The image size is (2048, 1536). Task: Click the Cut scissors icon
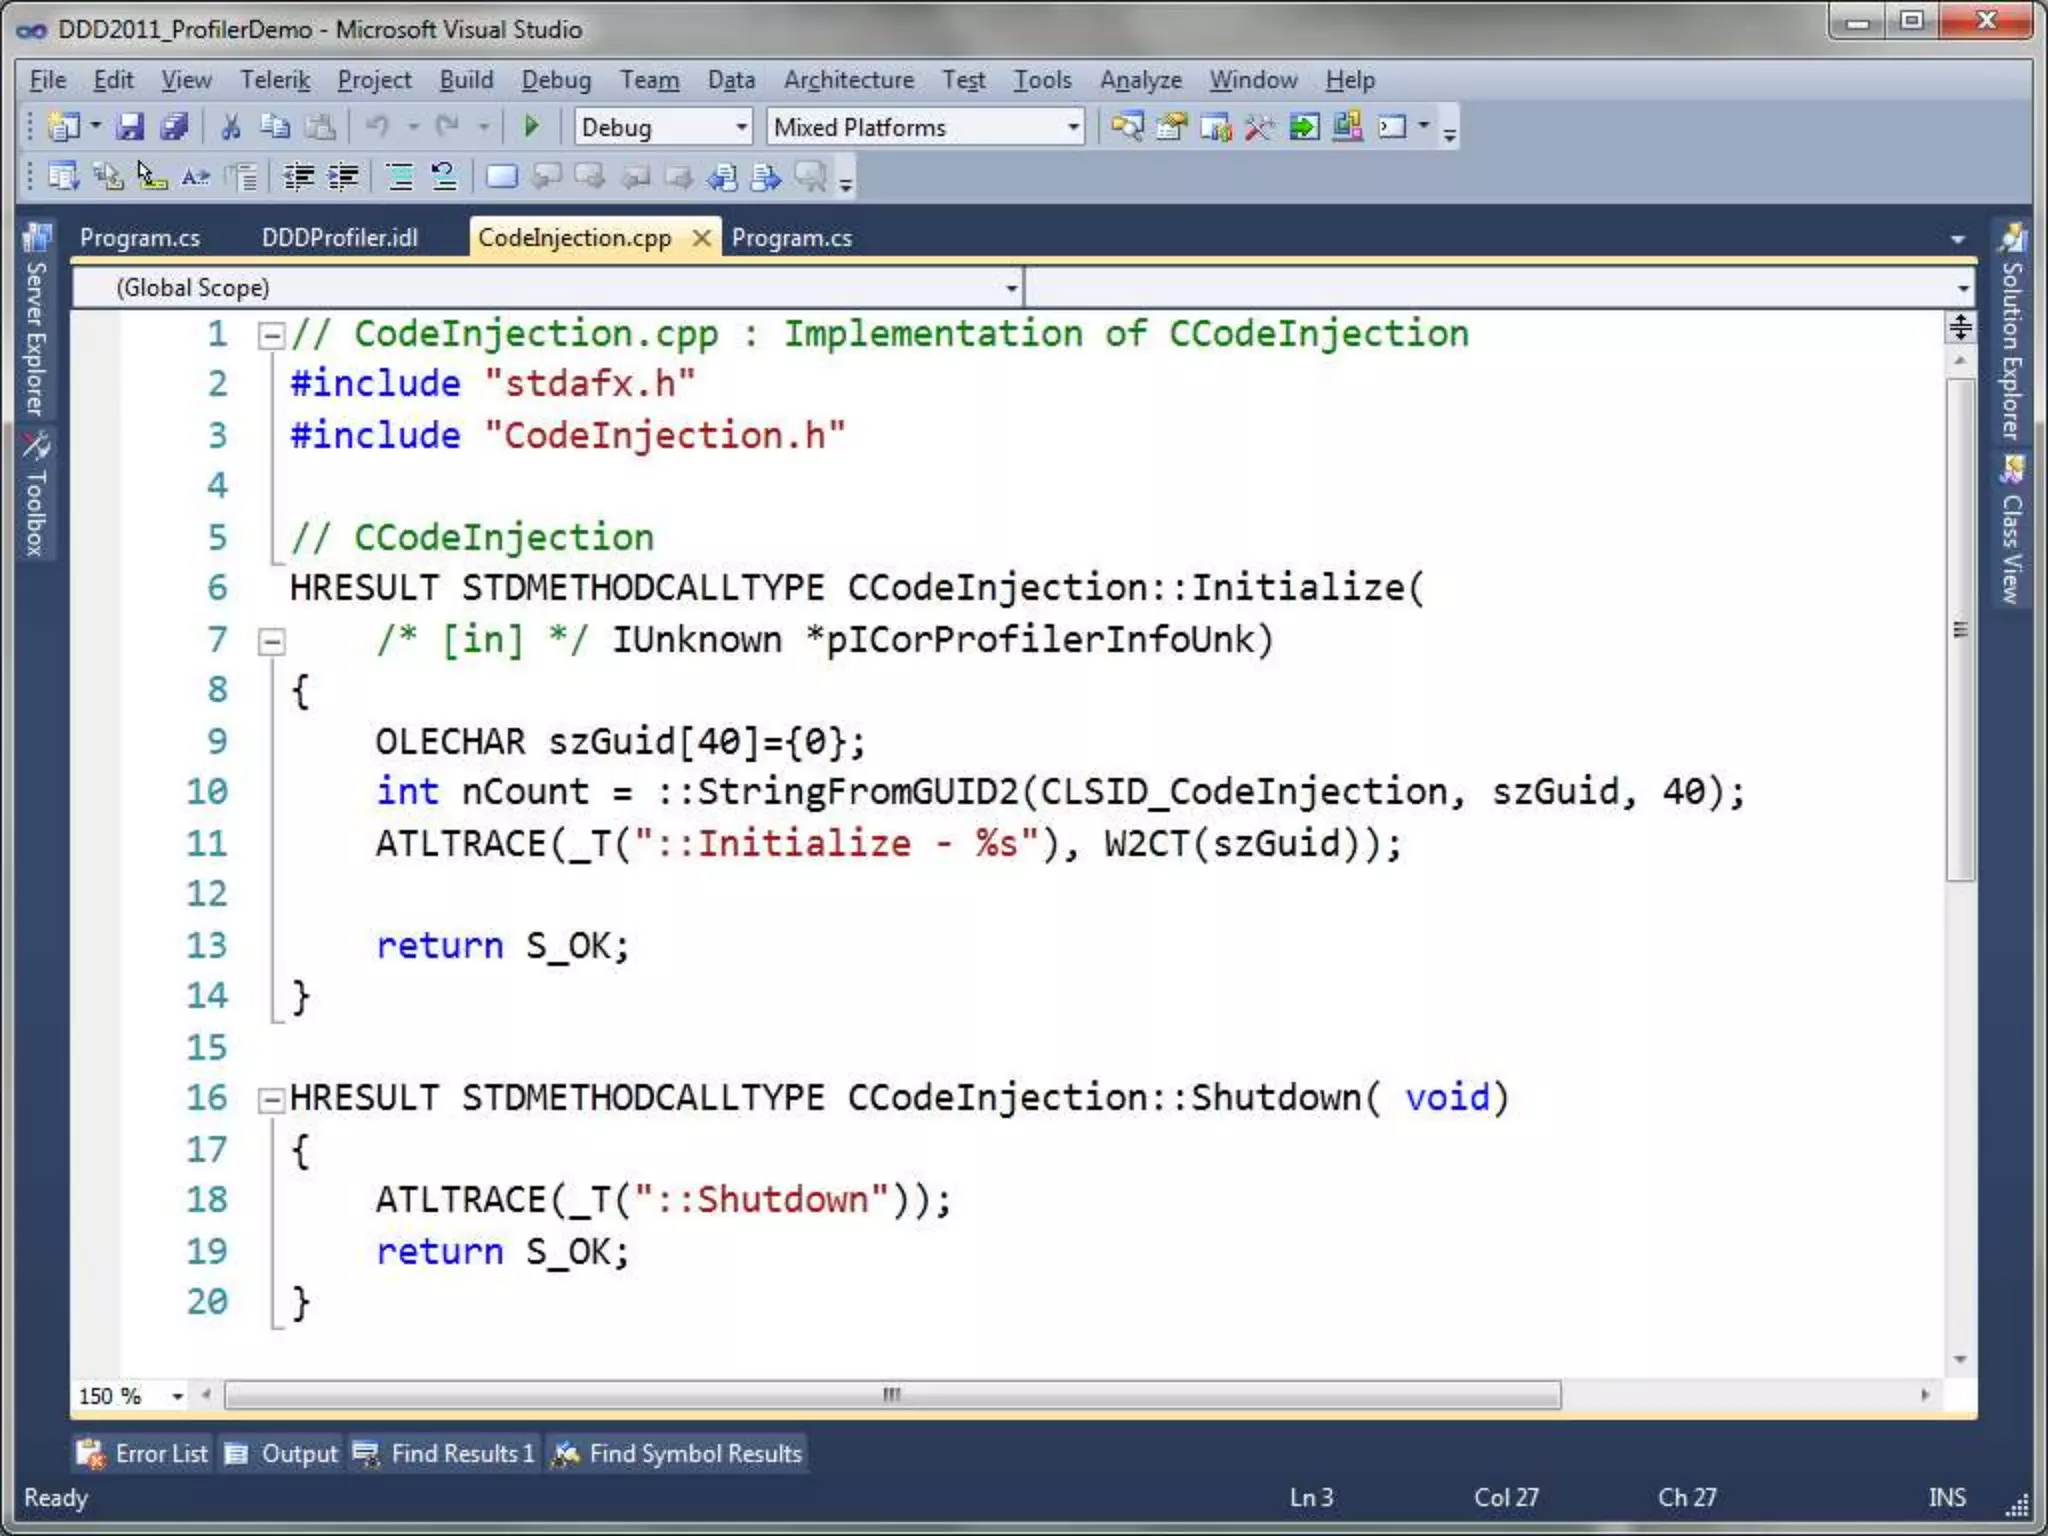click(x=231, y=127)
